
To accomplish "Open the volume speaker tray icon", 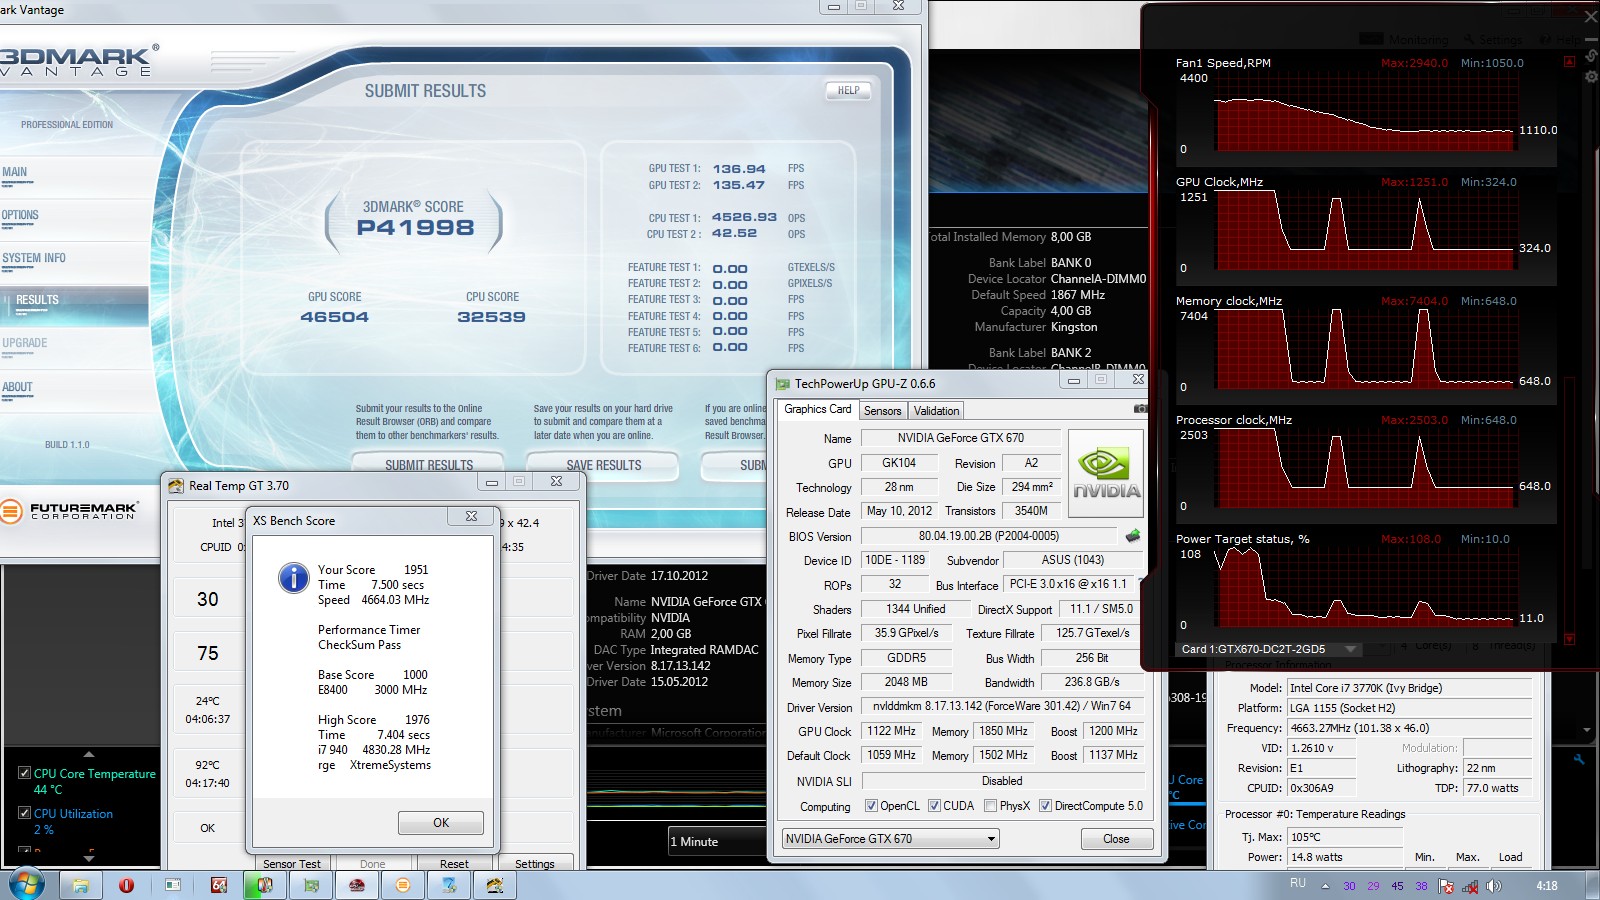I will pos(1494,886).
